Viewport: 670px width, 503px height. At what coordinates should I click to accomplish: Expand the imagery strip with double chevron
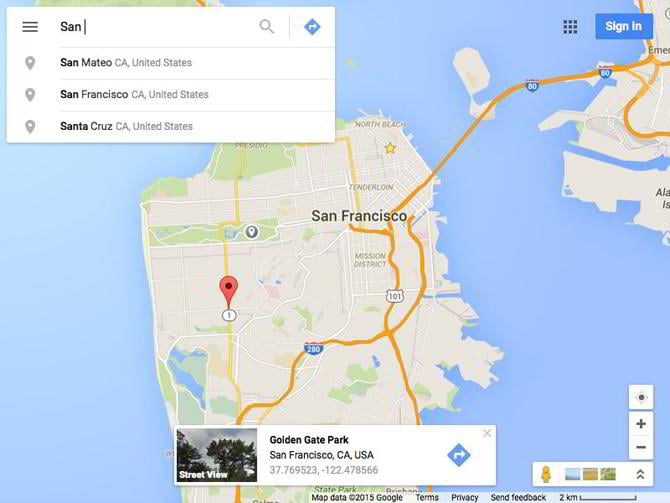click(x=640, y=474)
